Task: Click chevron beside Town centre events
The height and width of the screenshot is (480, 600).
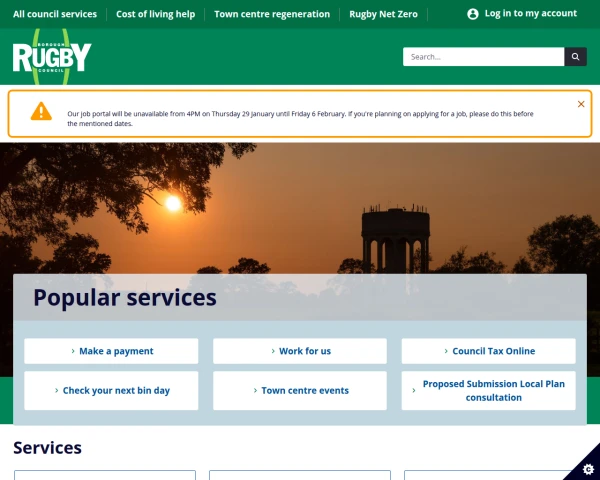Action: pyautogui.click(x=255, y=390)
